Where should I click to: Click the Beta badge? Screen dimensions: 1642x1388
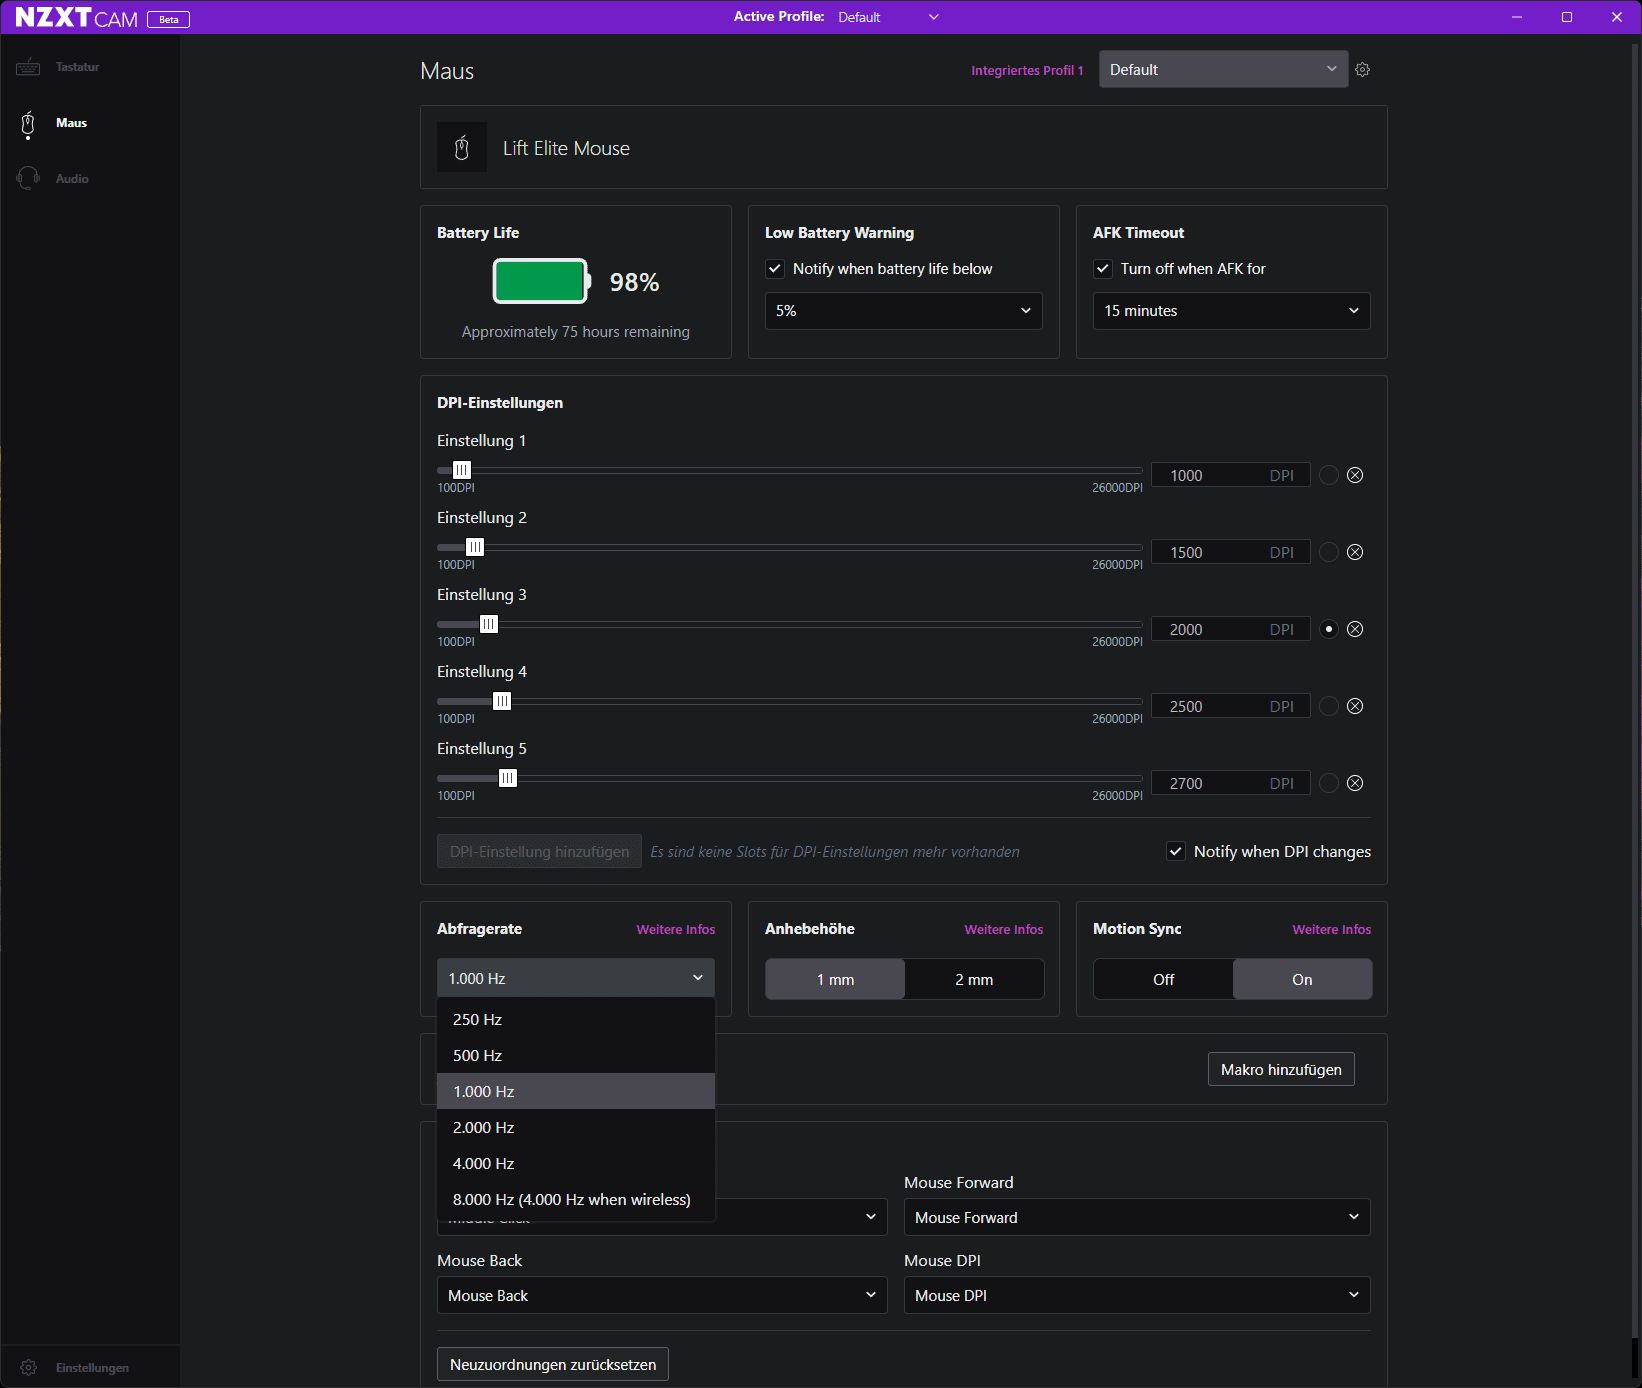pyautogui.click(x=168, y=19)
